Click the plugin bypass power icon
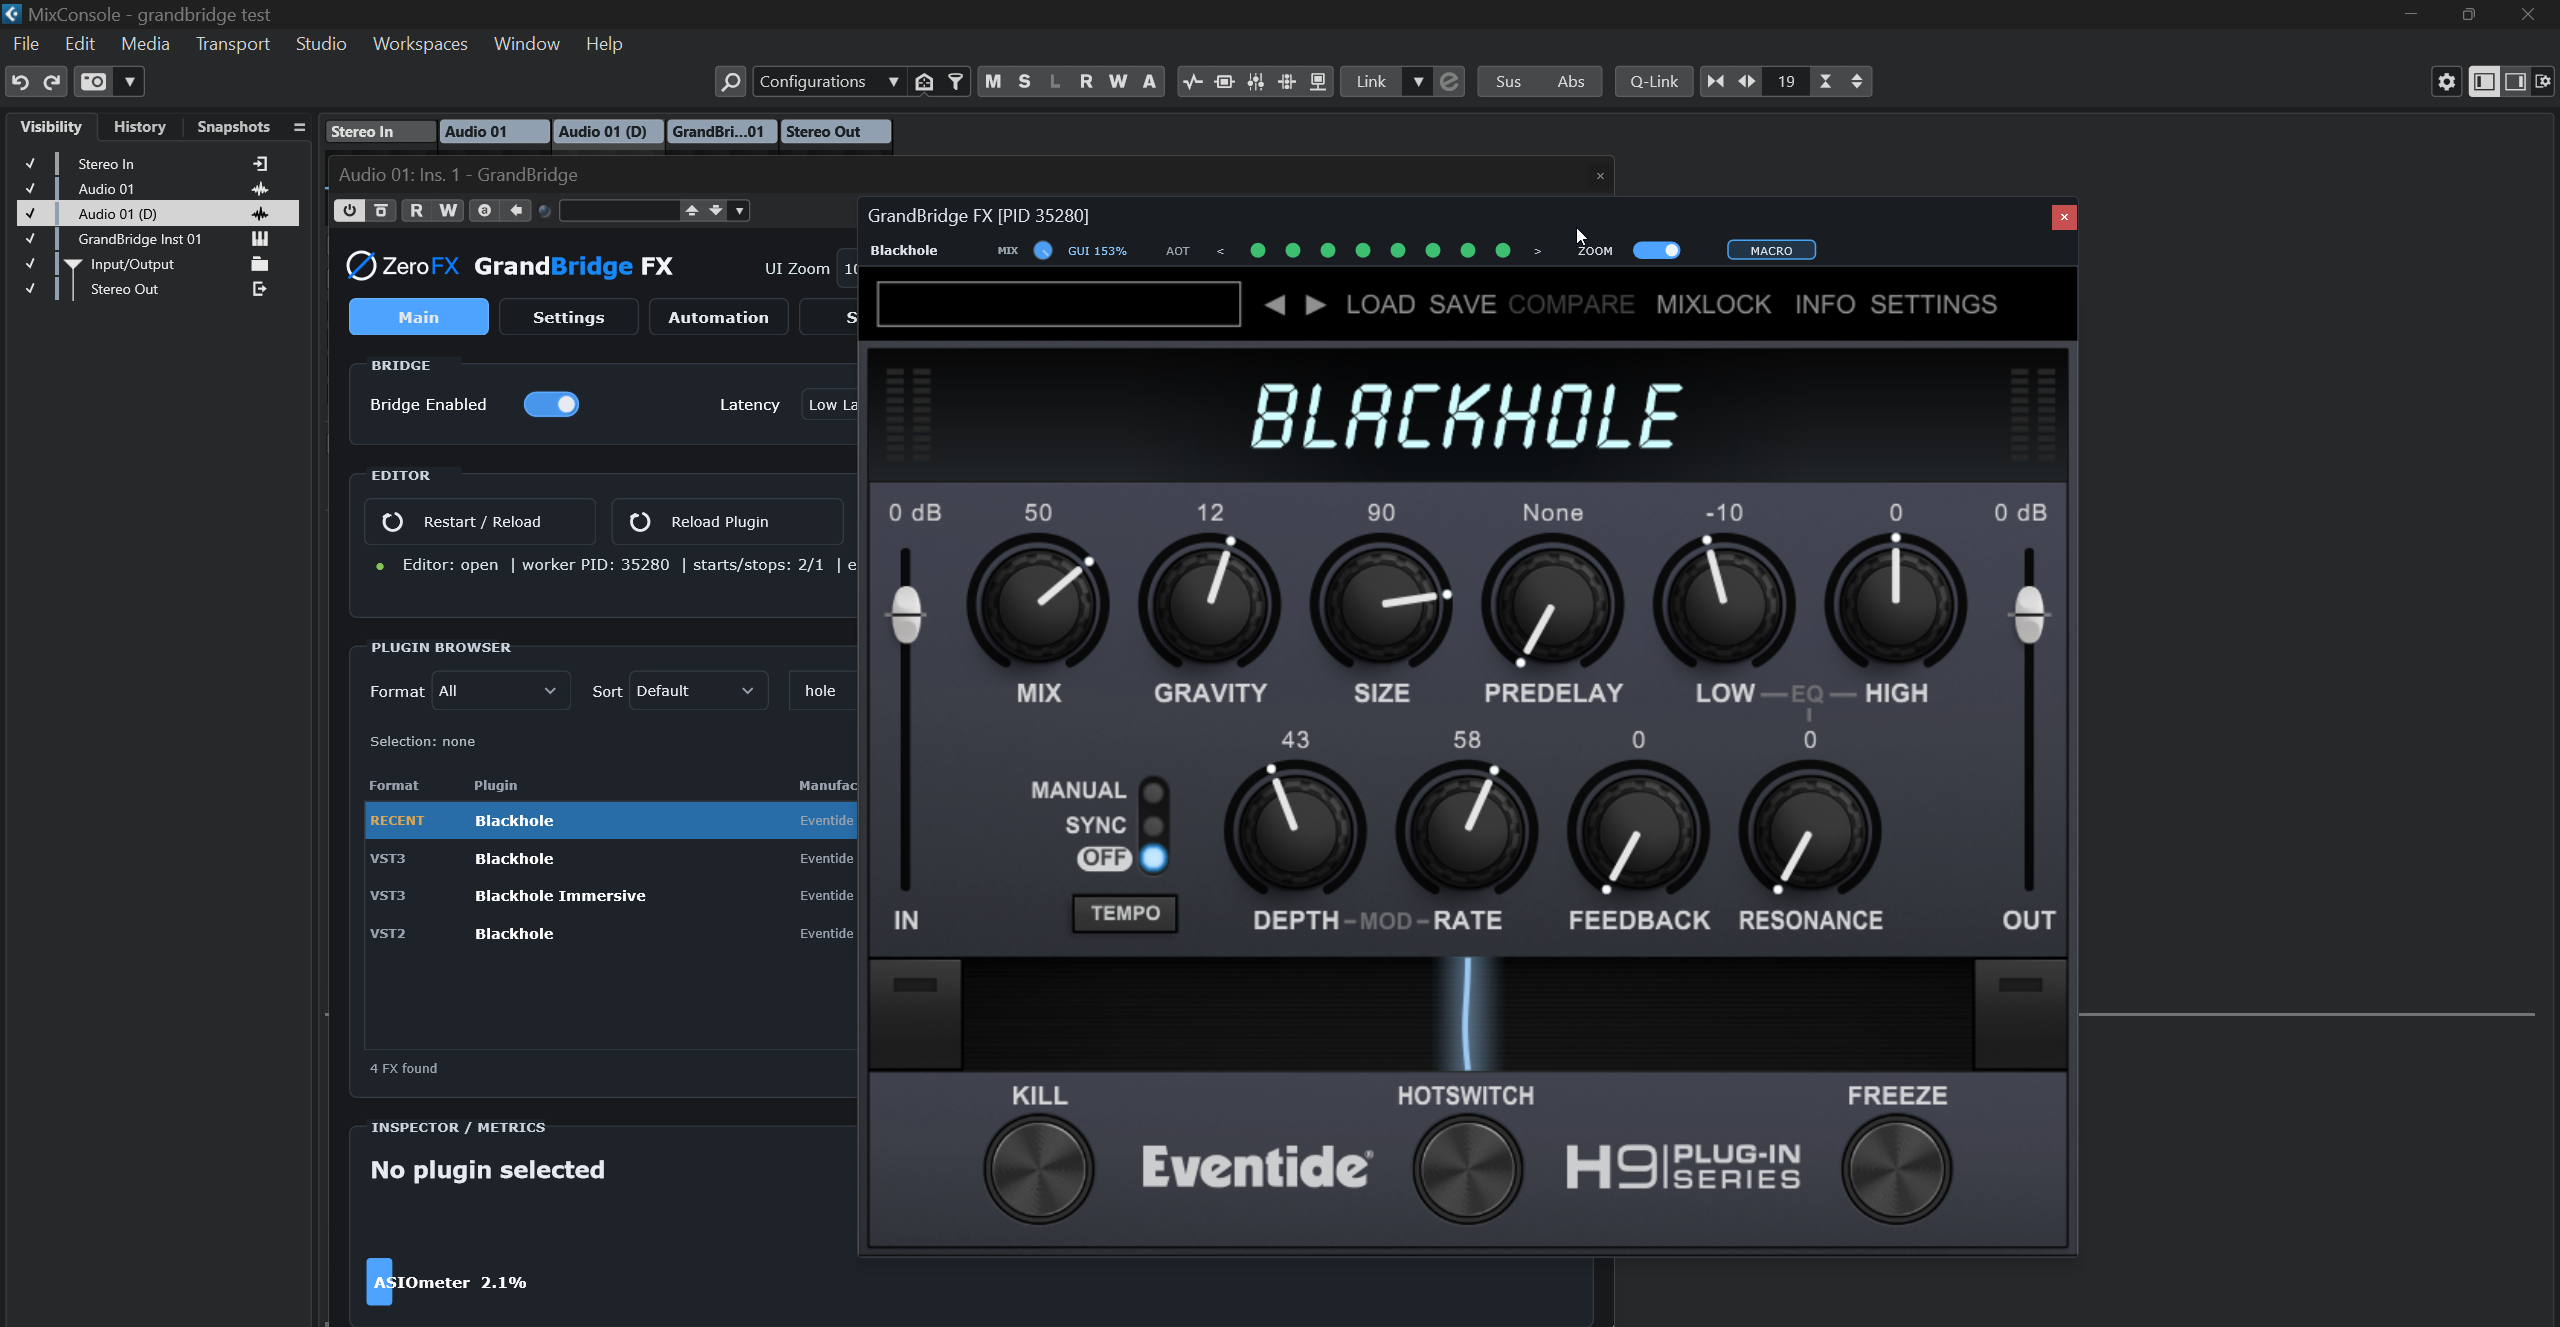 point(349,211)
